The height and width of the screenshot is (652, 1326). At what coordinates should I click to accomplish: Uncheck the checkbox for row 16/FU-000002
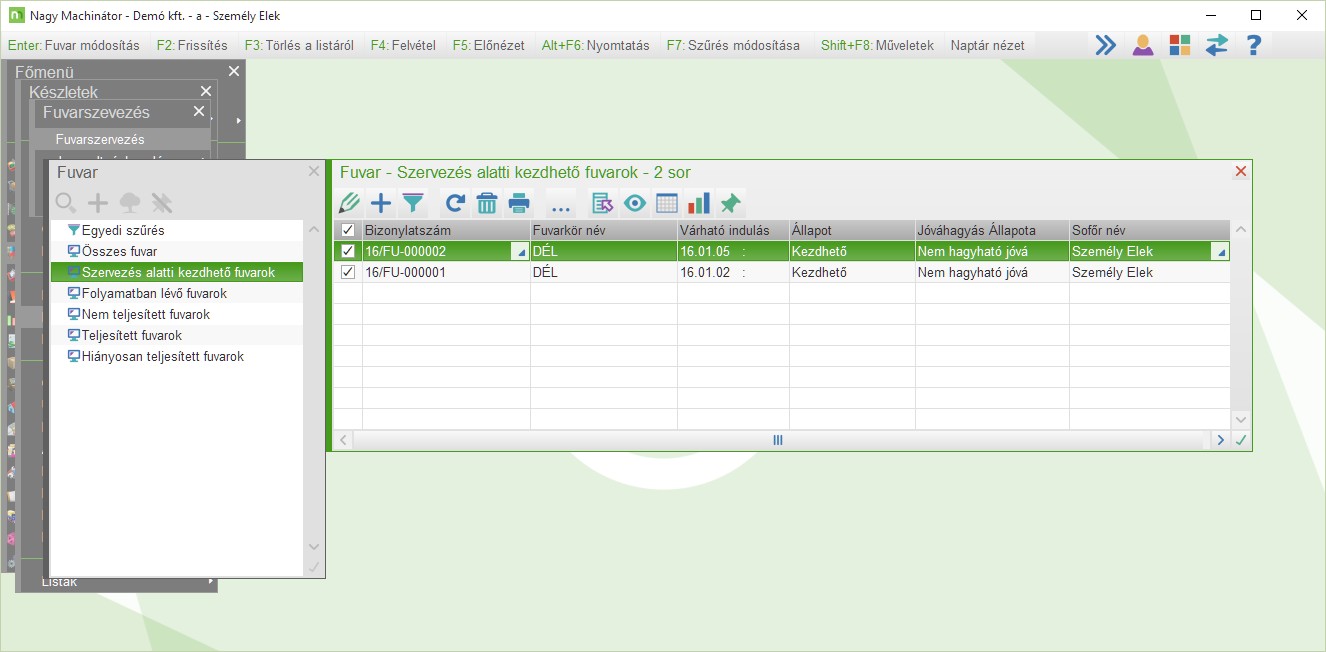(348, 251)
